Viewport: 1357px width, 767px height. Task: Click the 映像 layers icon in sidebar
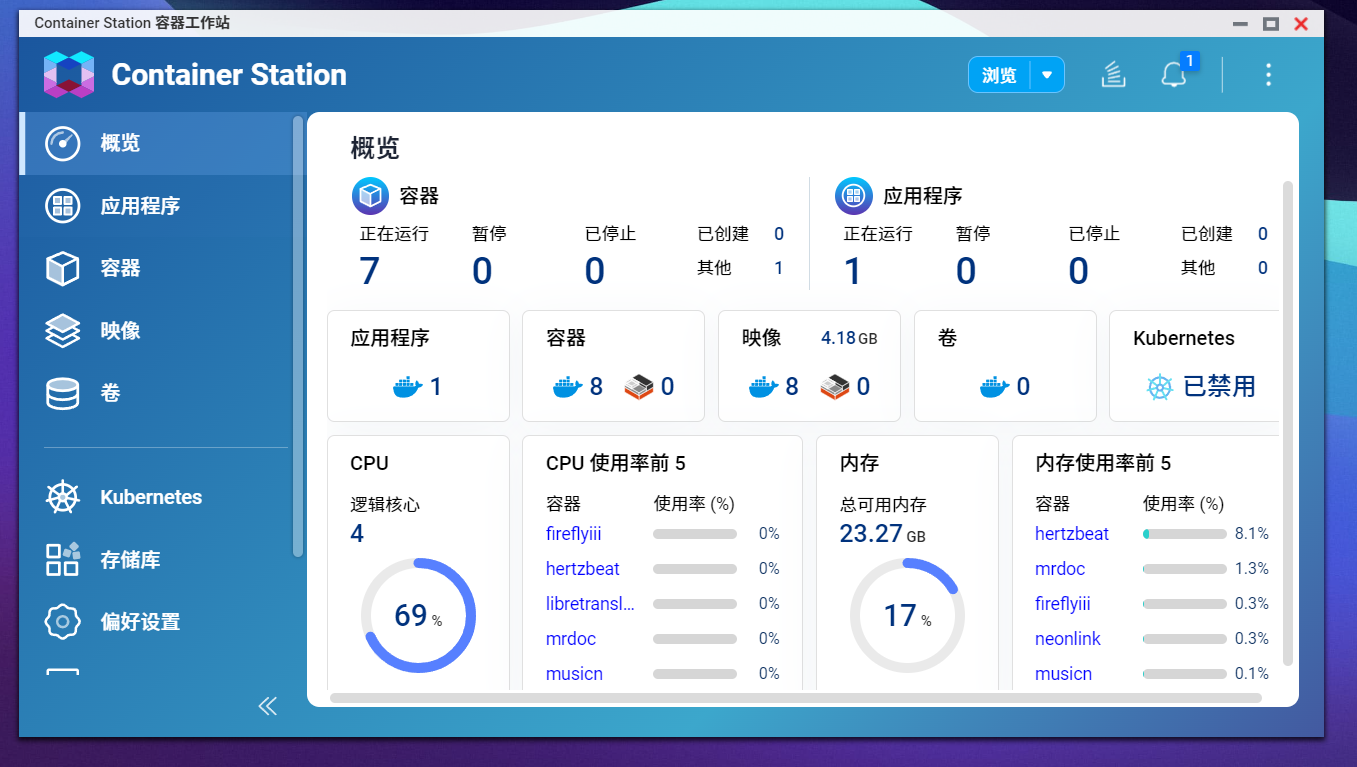pos(63,330)
